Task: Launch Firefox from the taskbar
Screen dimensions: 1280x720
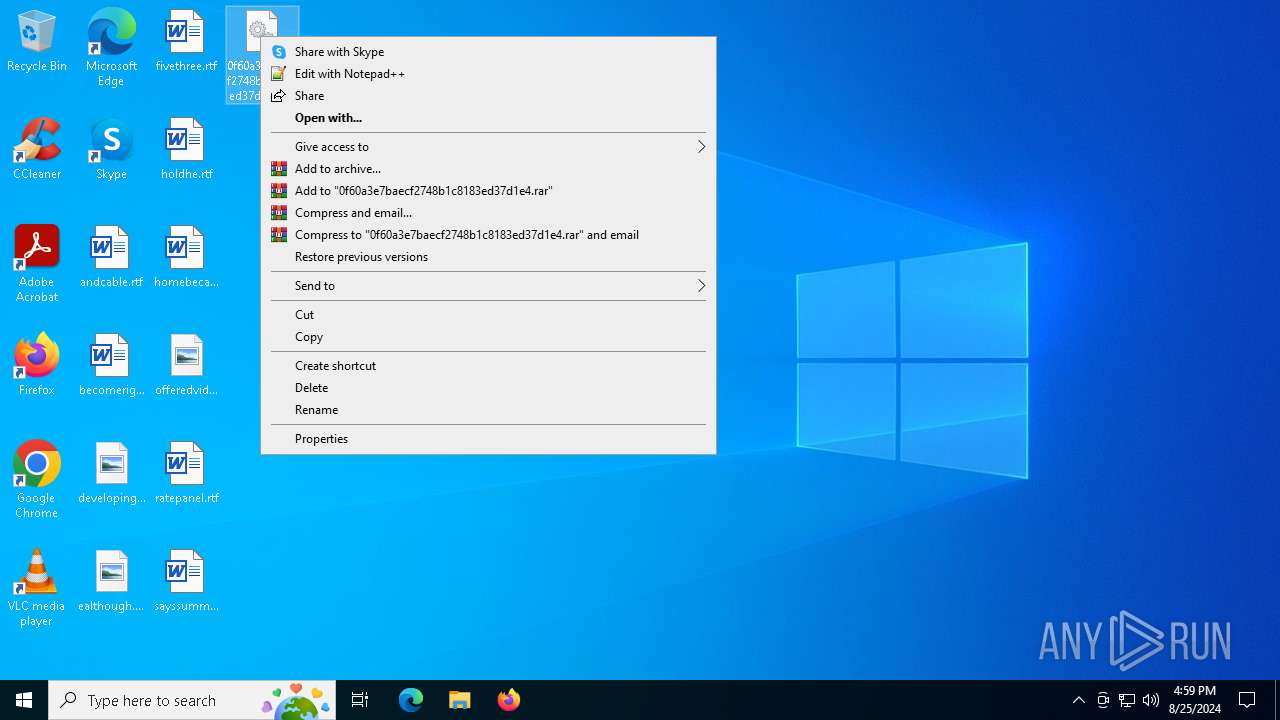Action: point(508,700)
